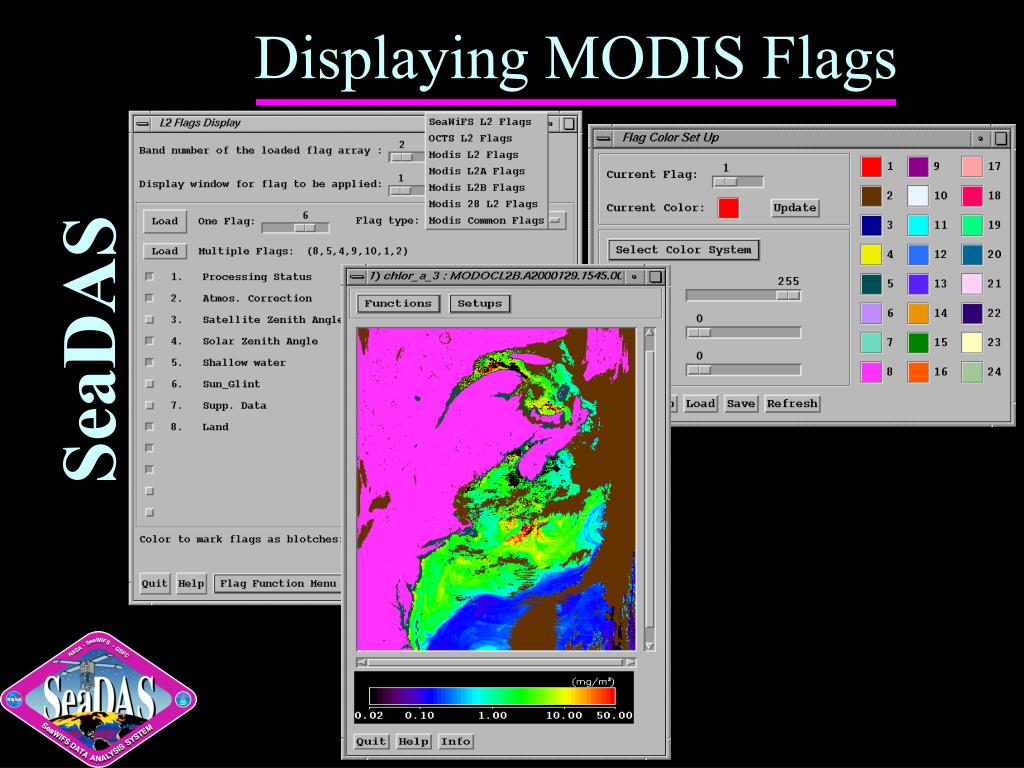Click Update in Flag Color Set Up
The height and width of the screenshot is (768, 1024).
(x=795, y=208)
